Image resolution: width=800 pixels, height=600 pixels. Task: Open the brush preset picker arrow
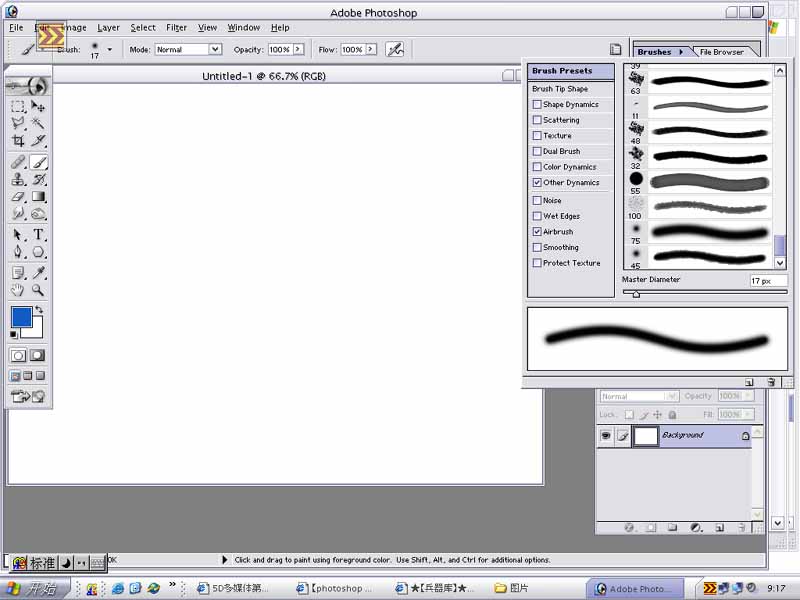click(x=110, y=49)
